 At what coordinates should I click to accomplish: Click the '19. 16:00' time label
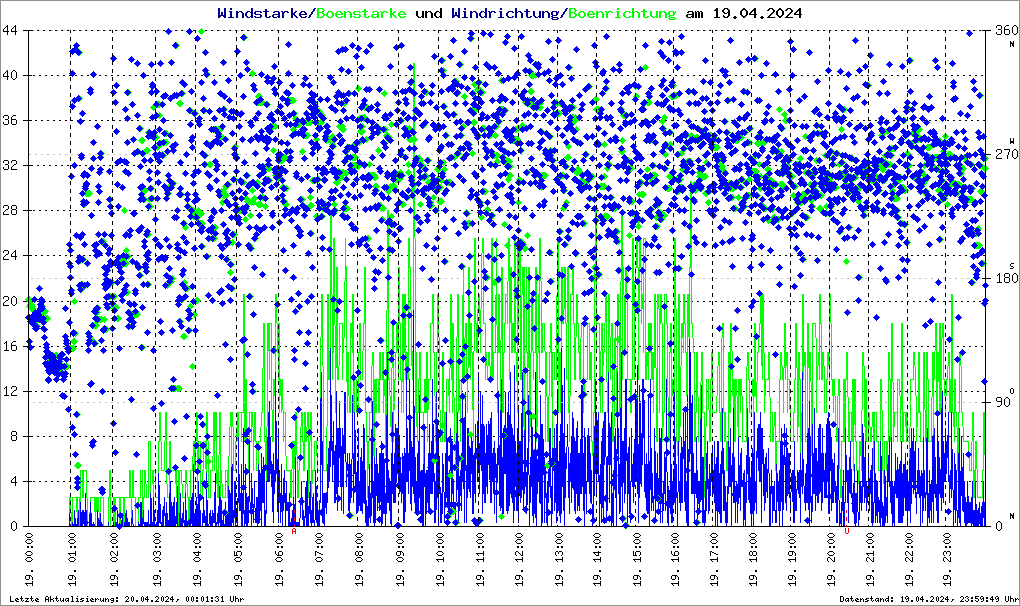[x=677, y=560]
